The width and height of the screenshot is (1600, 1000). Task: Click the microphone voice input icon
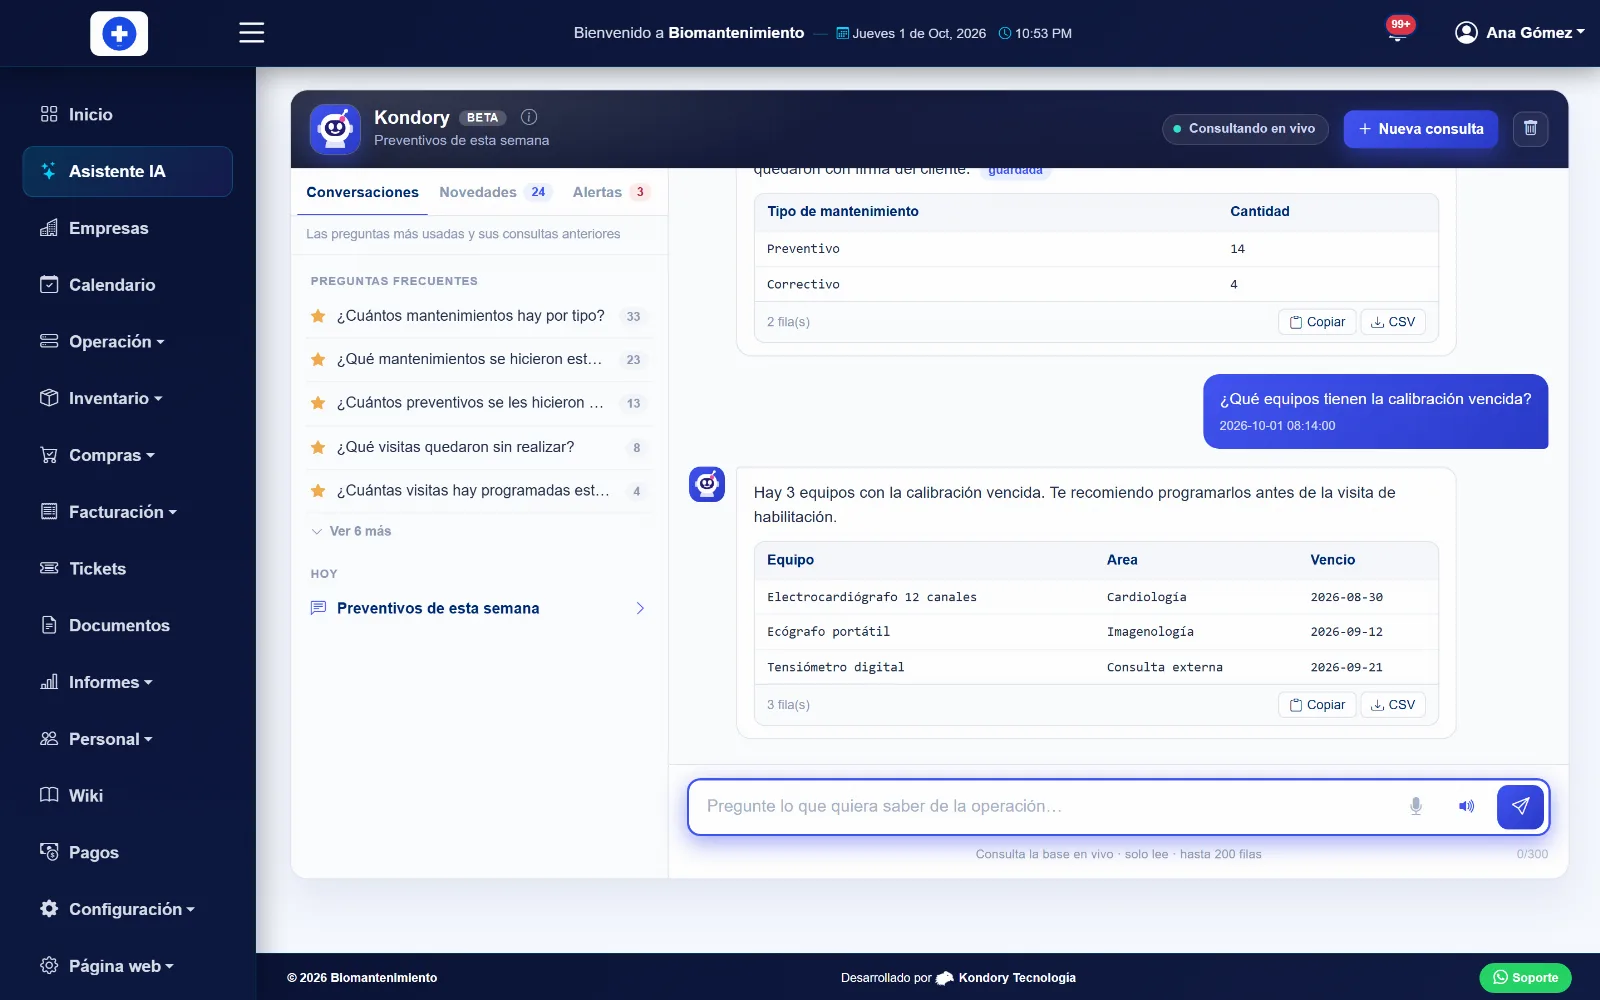pyautogui.click(x=1415, y=806)
